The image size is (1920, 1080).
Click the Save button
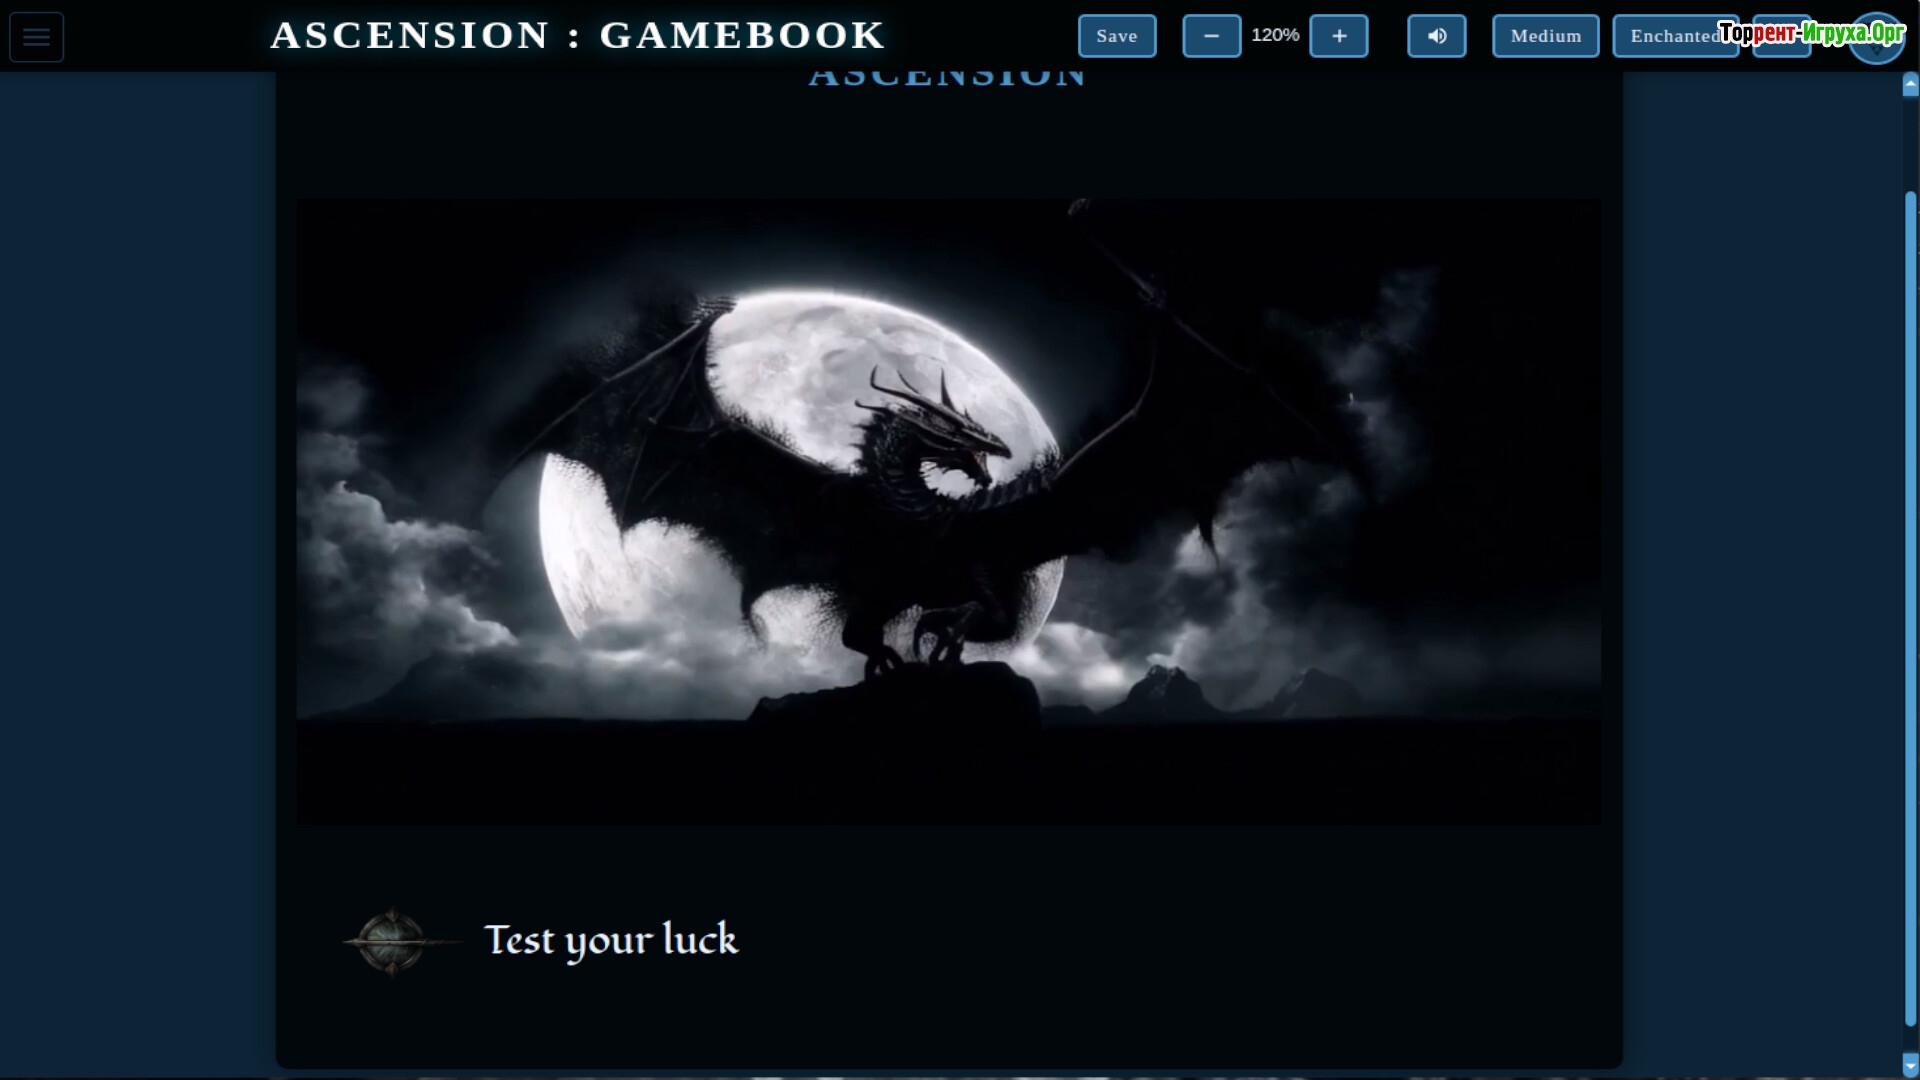click(x=1117, y=36)
